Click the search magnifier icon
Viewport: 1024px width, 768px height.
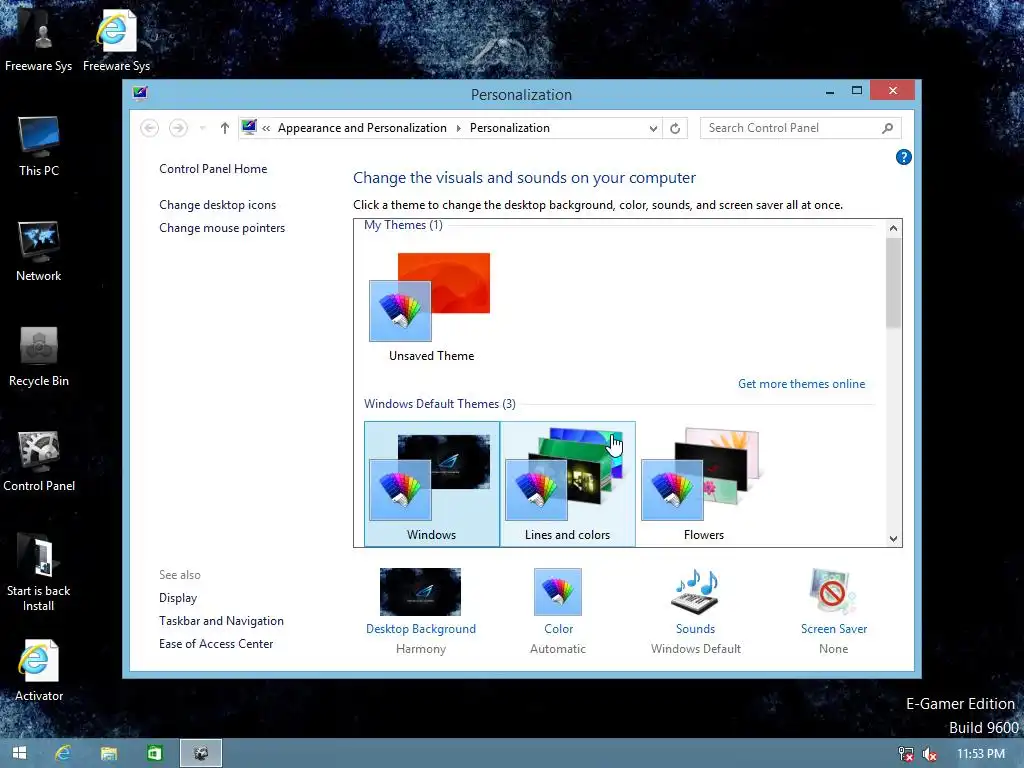887,128
